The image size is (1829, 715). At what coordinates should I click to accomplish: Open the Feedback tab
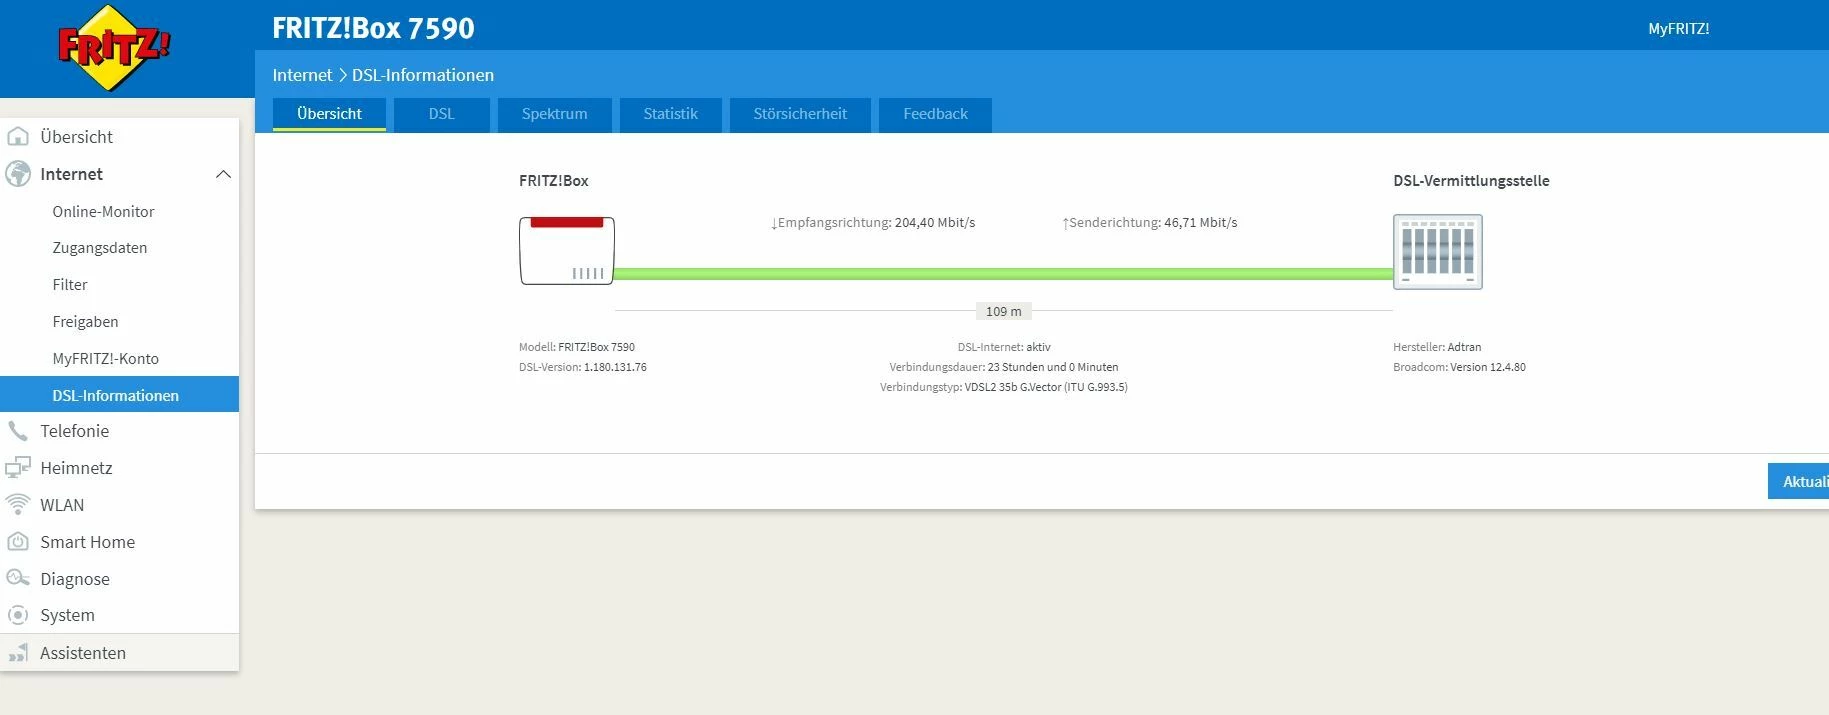pyautogui.click(x=935, y=114)
